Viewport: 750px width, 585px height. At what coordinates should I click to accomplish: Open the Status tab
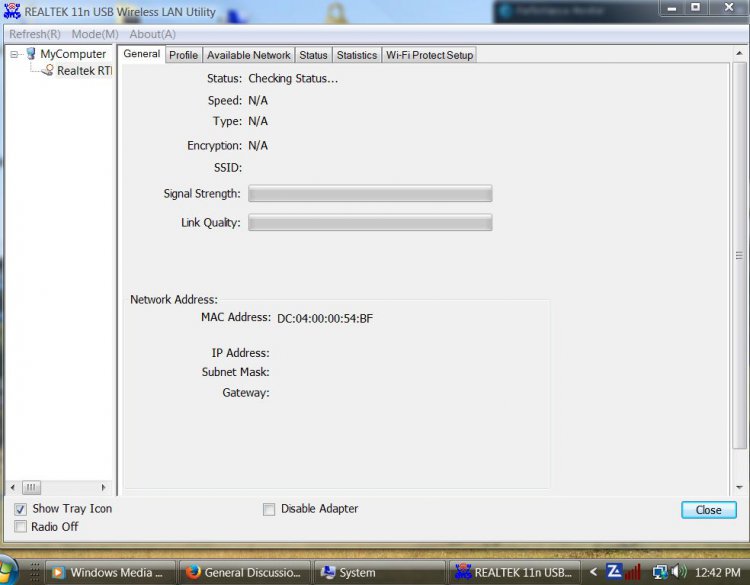(x=313, y=55)
